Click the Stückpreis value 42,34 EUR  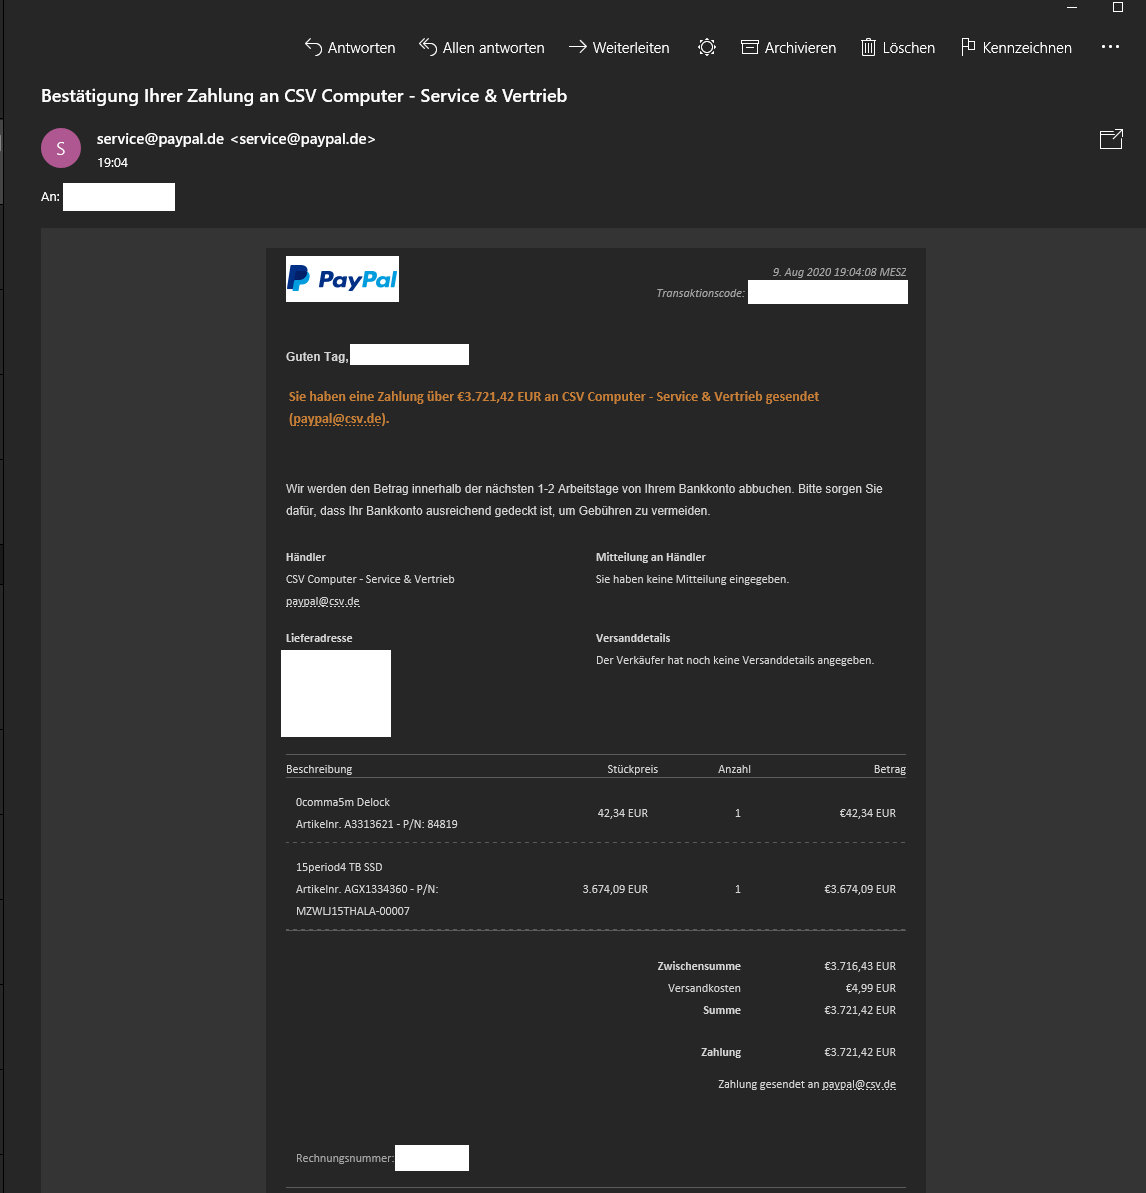click(622, 813)
